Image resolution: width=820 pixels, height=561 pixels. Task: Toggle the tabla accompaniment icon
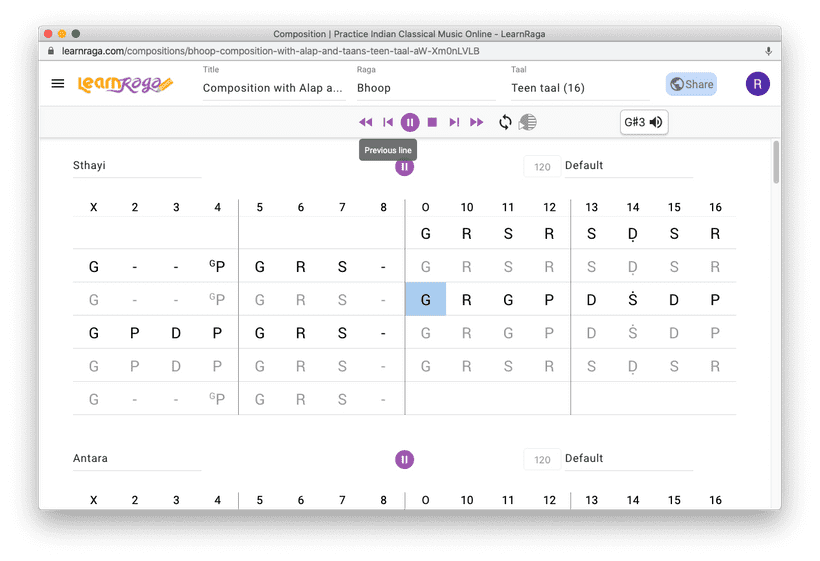[528, 122]
